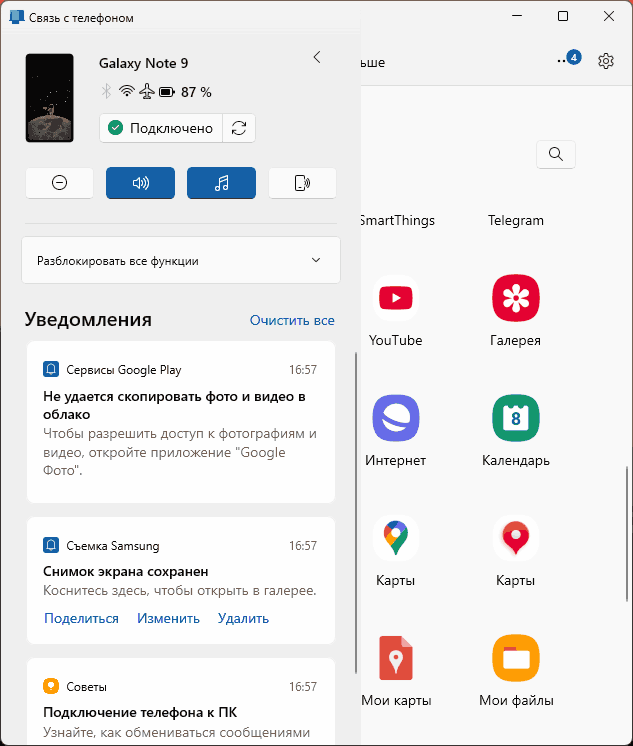Open the Интернет browser app
633x746 pixels.
point(396,418)
